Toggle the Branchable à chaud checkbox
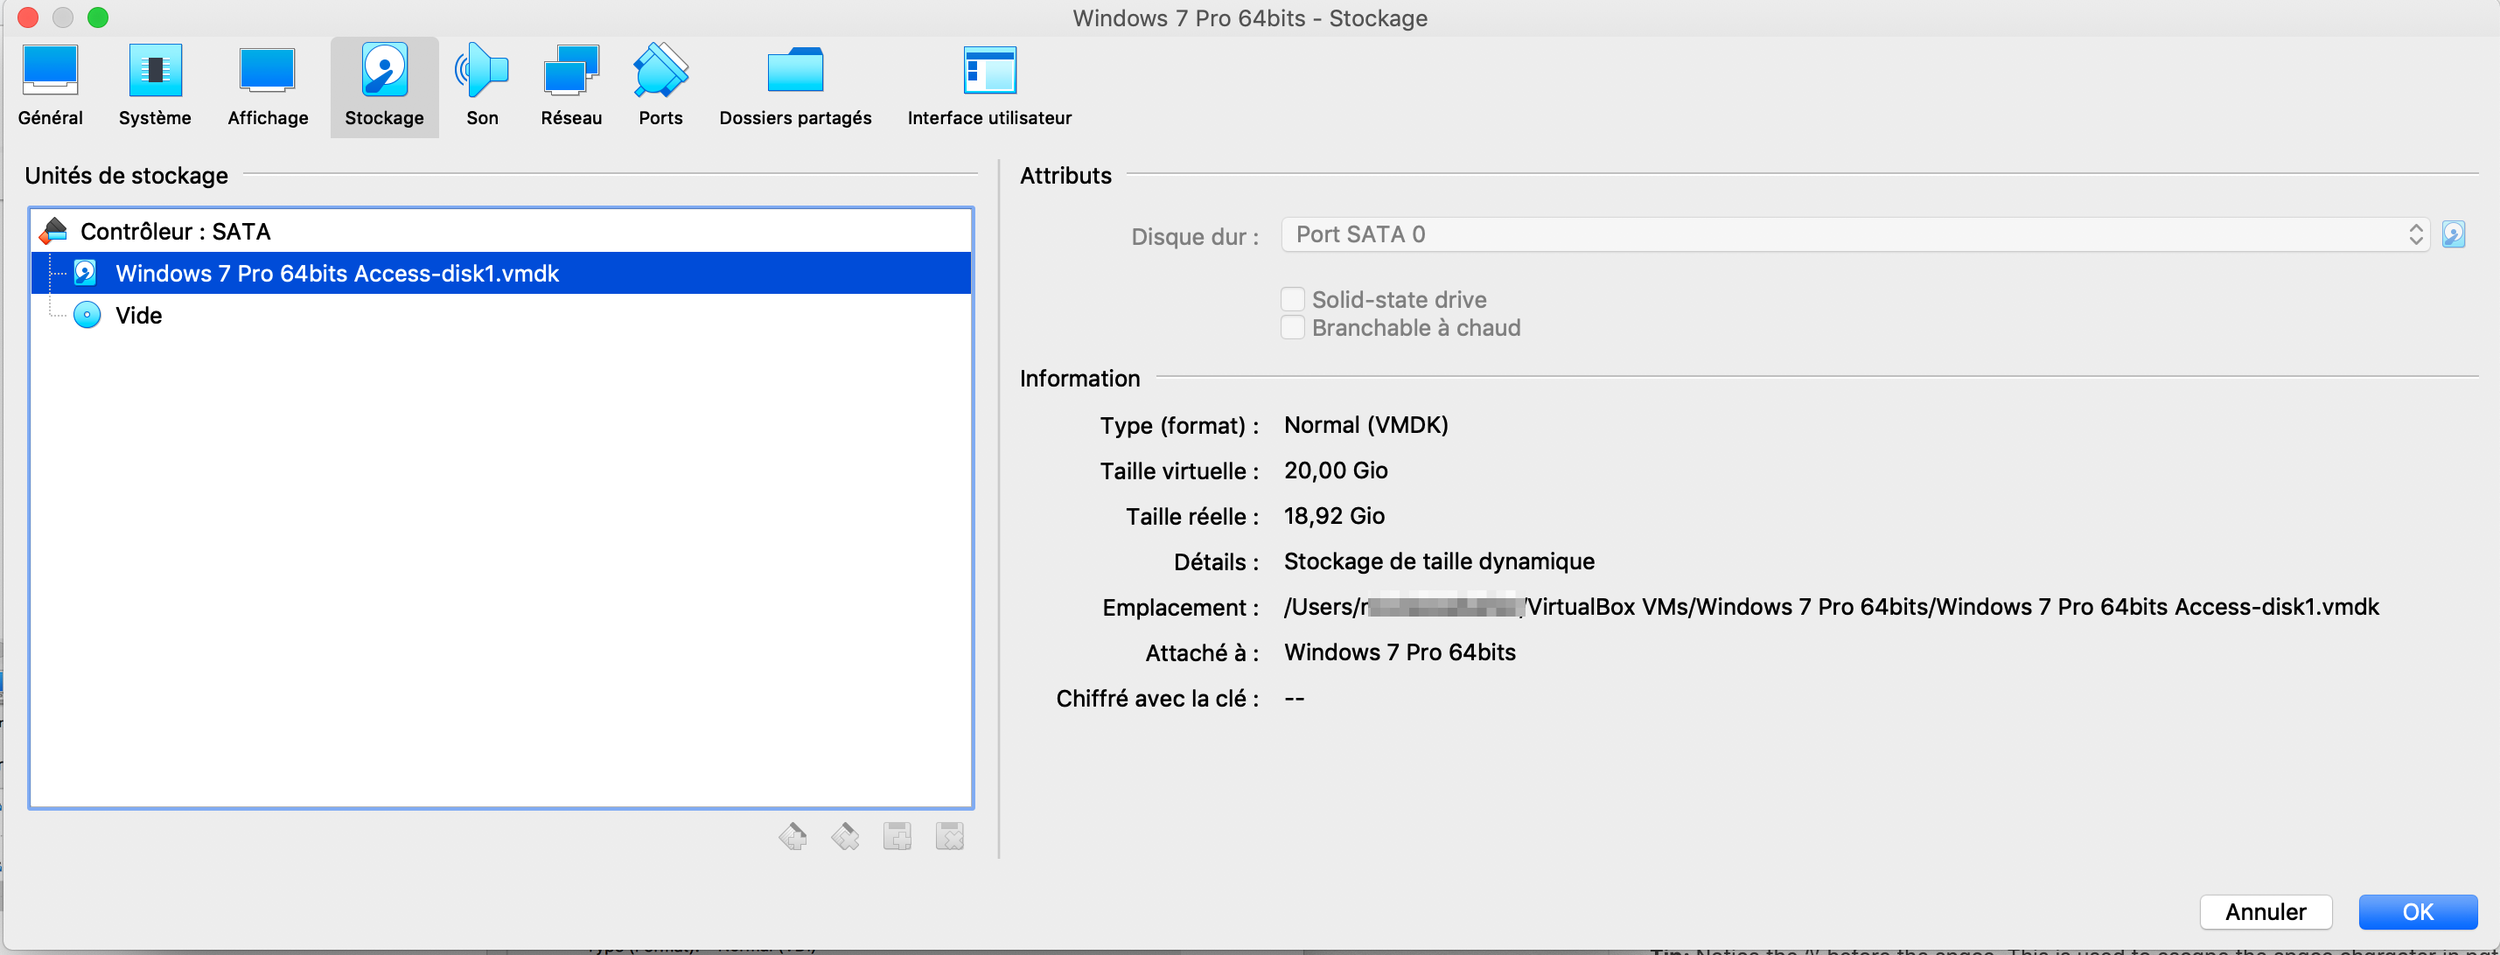The image size is (2500, 955). (1293, 327)
